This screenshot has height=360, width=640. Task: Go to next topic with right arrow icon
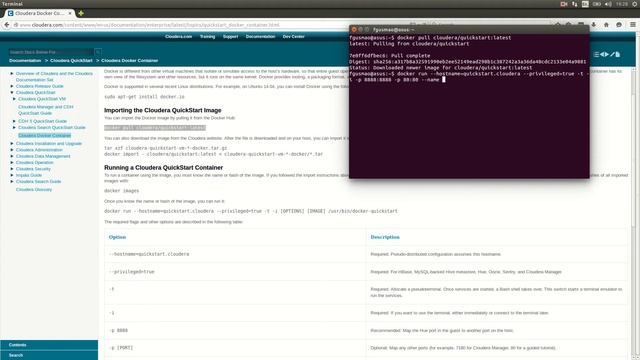[607, 54]
